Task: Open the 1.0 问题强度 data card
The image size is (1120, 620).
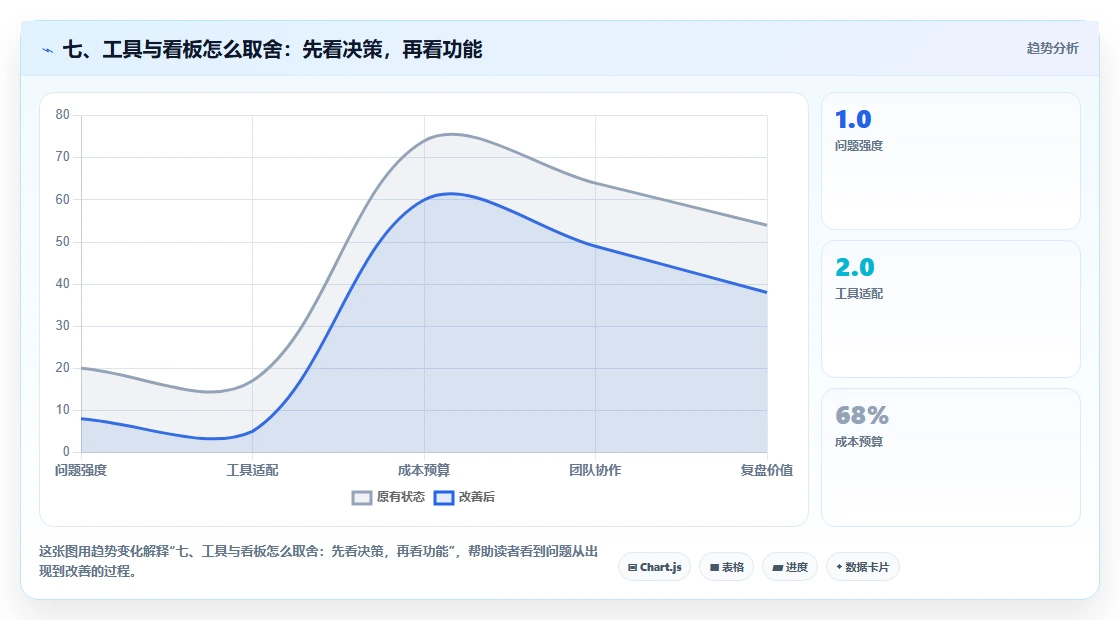Action: 951,161
